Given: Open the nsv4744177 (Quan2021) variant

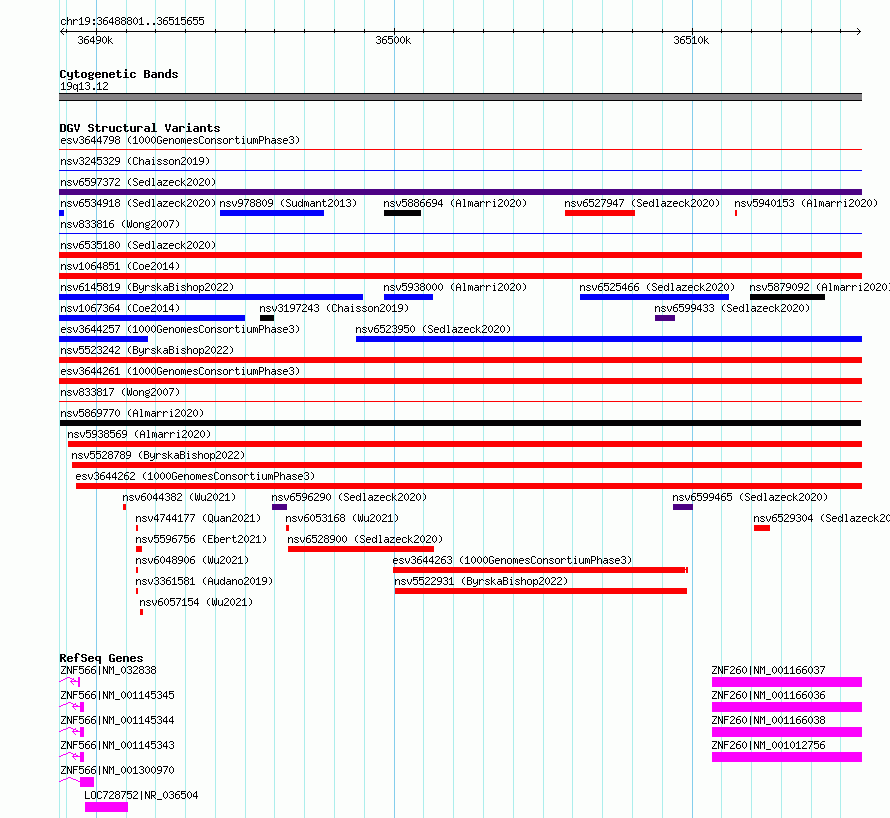Looking at the screenshot, I should (198, 518).
